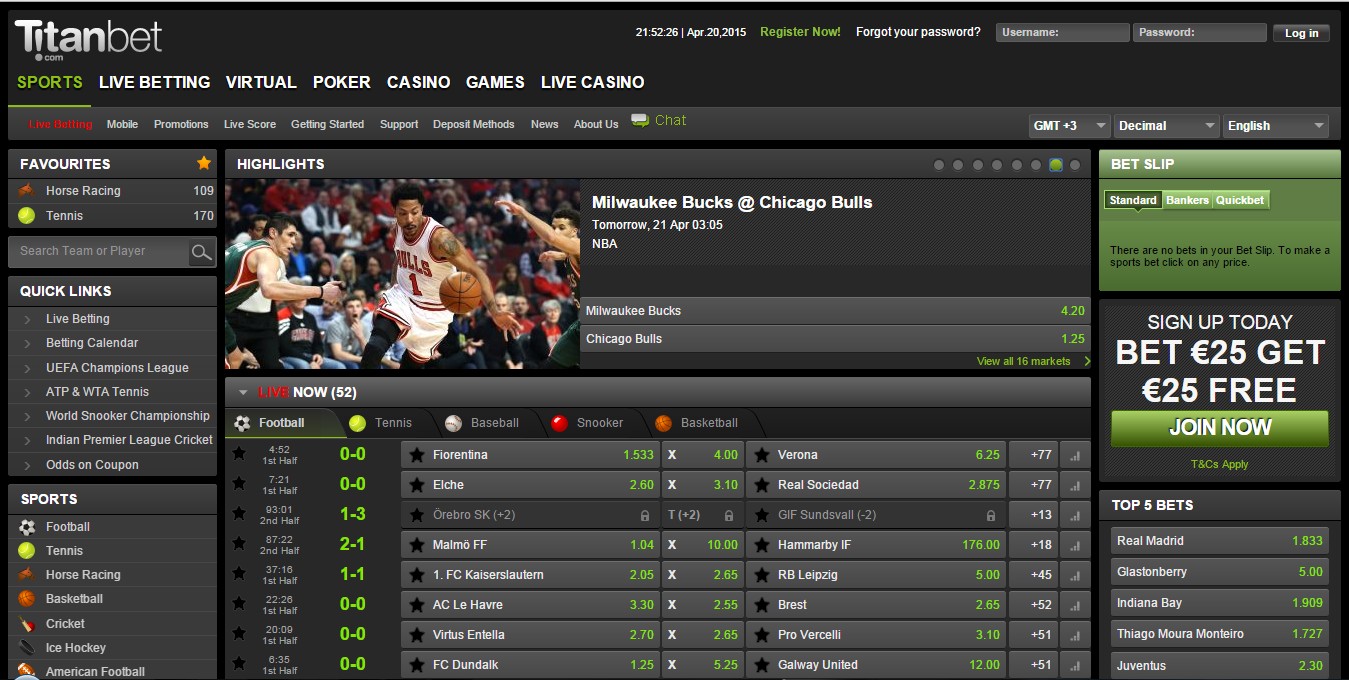This screenshot has width=1349, height=680.
Task: Toggle star beside Verona team
Action: click(762, 455)
